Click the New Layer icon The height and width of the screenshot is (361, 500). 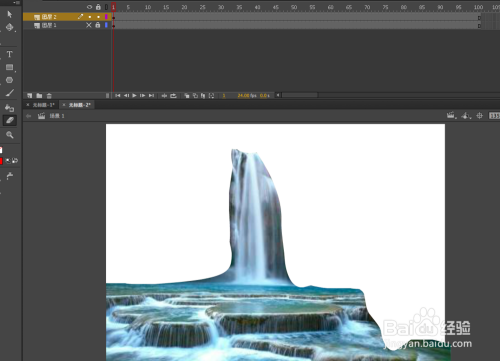pyautogui.click(x=30, y=96)
